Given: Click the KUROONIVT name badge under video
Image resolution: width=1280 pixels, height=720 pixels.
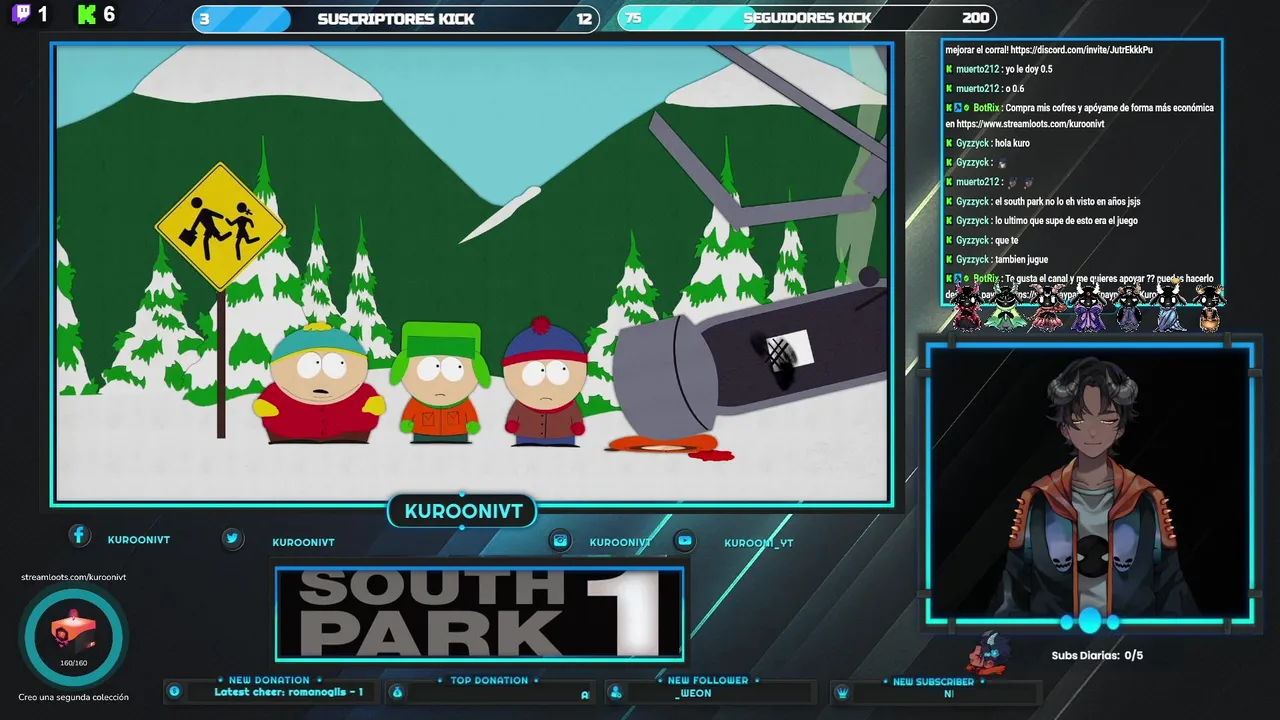Looking at the screenshot, I should pos(463,511).
